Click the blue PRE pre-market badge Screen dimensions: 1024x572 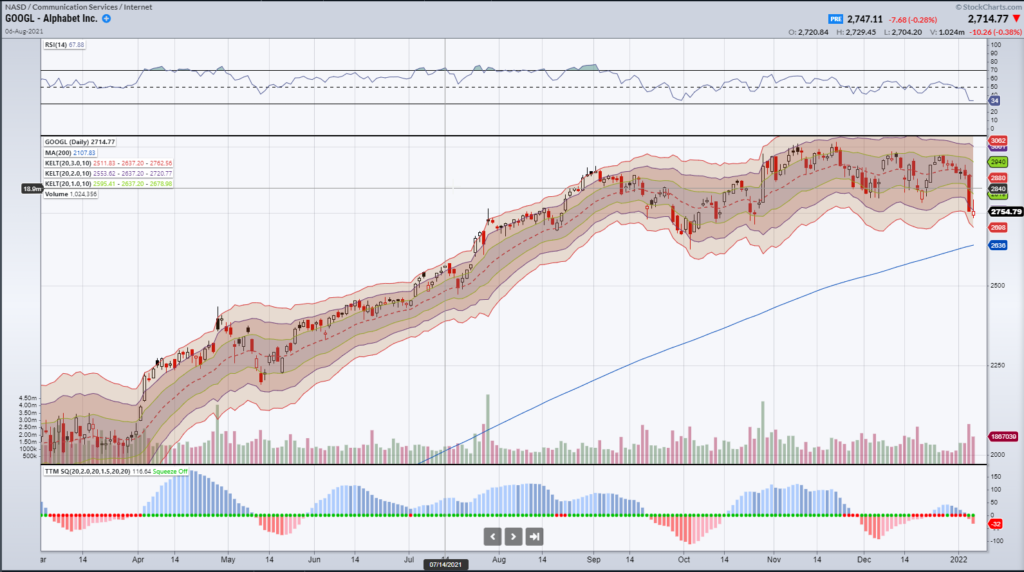(x=835, y=20)
